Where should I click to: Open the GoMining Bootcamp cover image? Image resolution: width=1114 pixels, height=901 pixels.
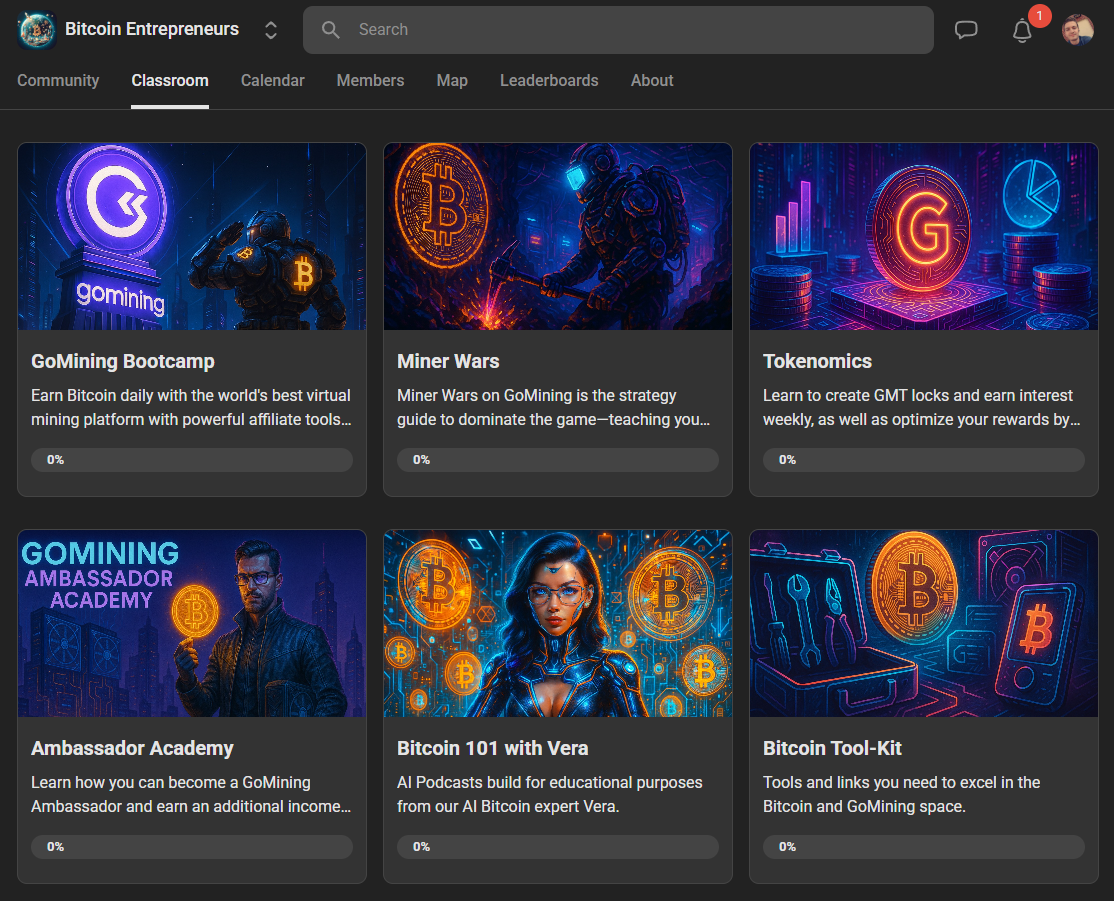192,237
